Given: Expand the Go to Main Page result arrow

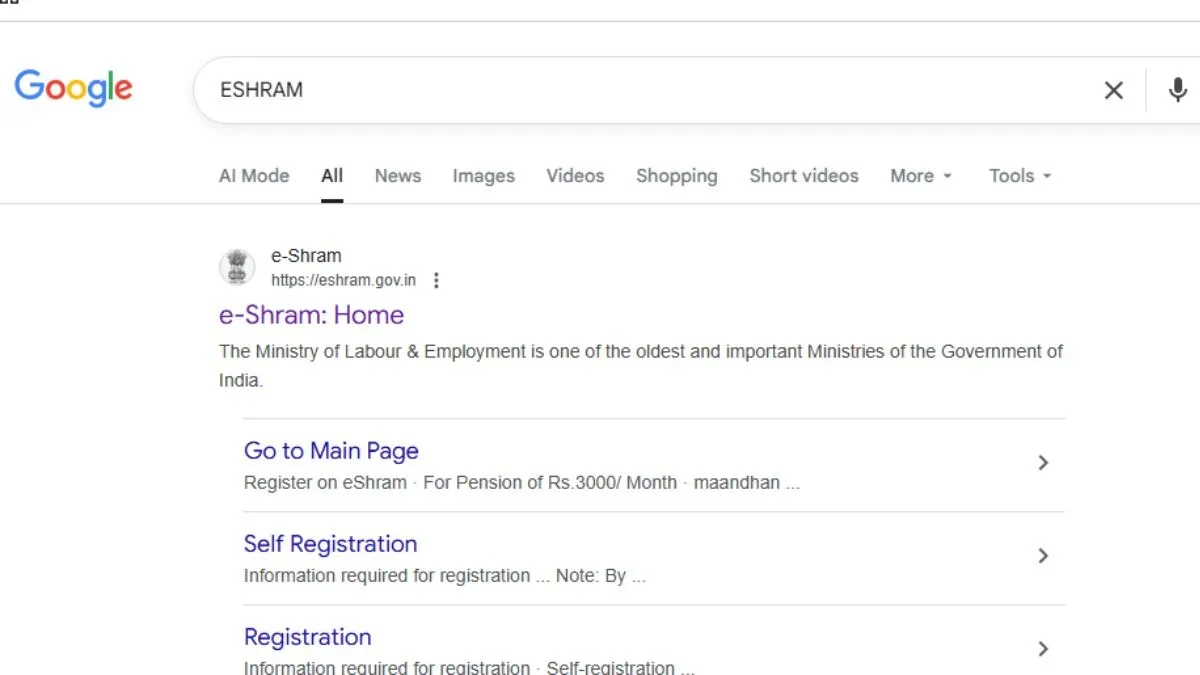Looking at the screenshot, I should [1043, 463].
